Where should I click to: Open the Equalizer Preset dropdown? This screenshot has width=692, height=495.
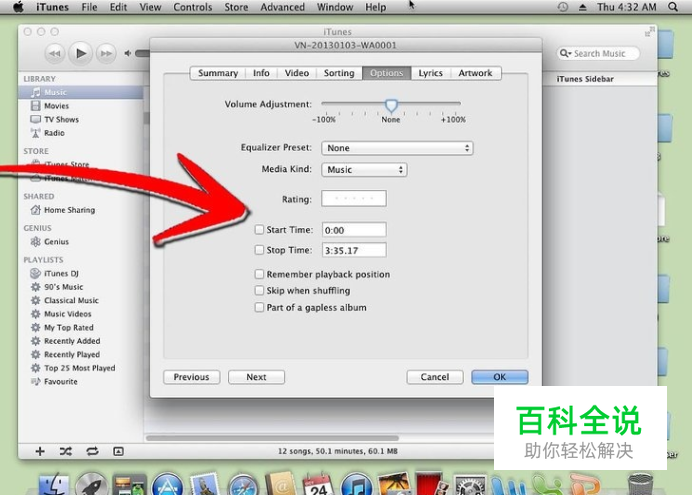tap(397, 148)
